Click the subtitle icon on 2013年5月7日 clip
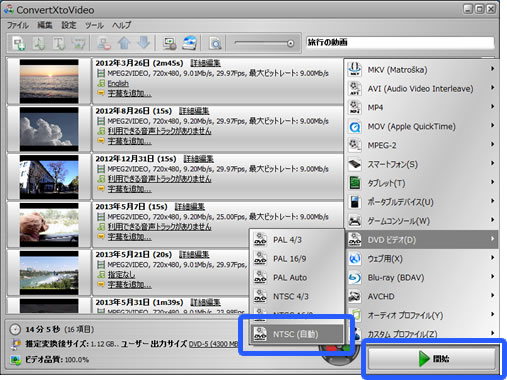The image size is (507, 380). [101, 236]
